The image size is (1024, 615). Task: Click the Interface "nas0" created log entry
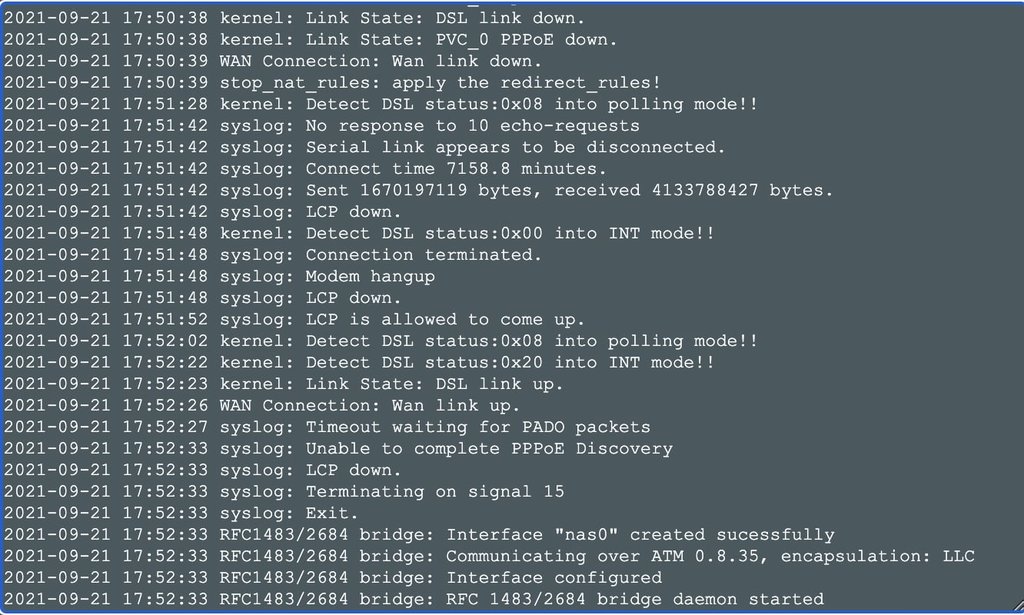click(419, 535)
